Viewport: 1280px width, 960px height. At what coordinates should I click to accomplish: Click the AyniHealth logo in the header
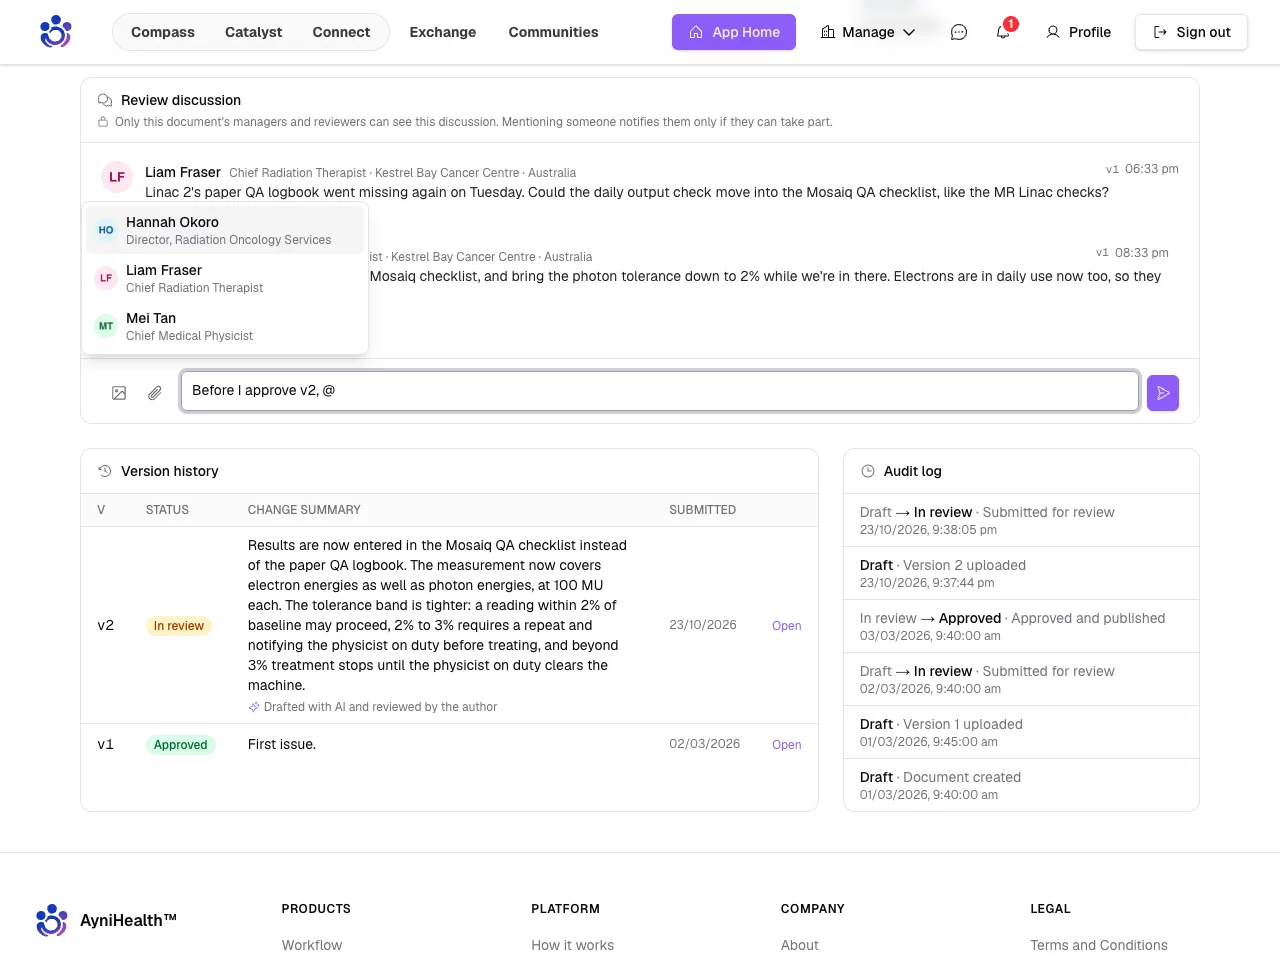pyautogui.click(x=56, y=32)
